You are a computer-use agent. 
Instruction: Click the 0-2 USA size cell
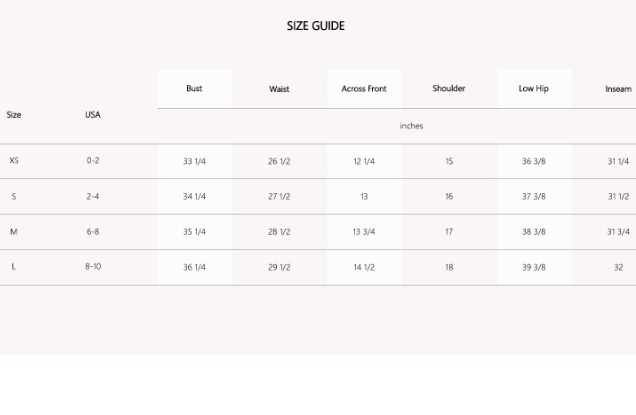[93, 161]
